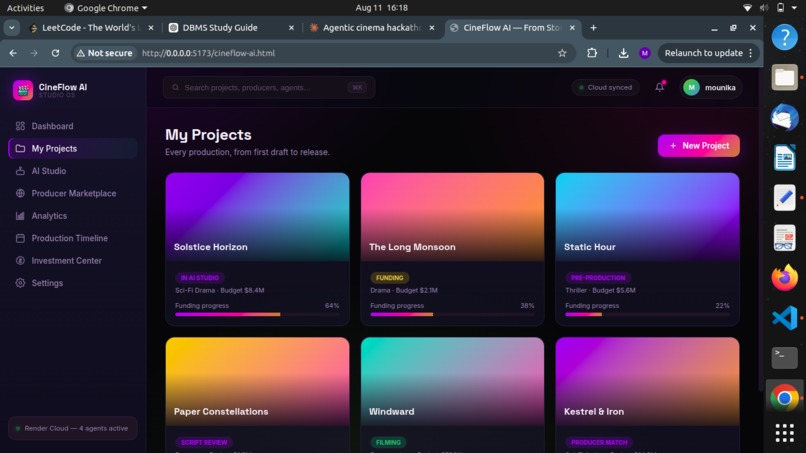This screenshot has width=806, height=453.
Task: Open the Static Hour project card
Action: (647, 249)
